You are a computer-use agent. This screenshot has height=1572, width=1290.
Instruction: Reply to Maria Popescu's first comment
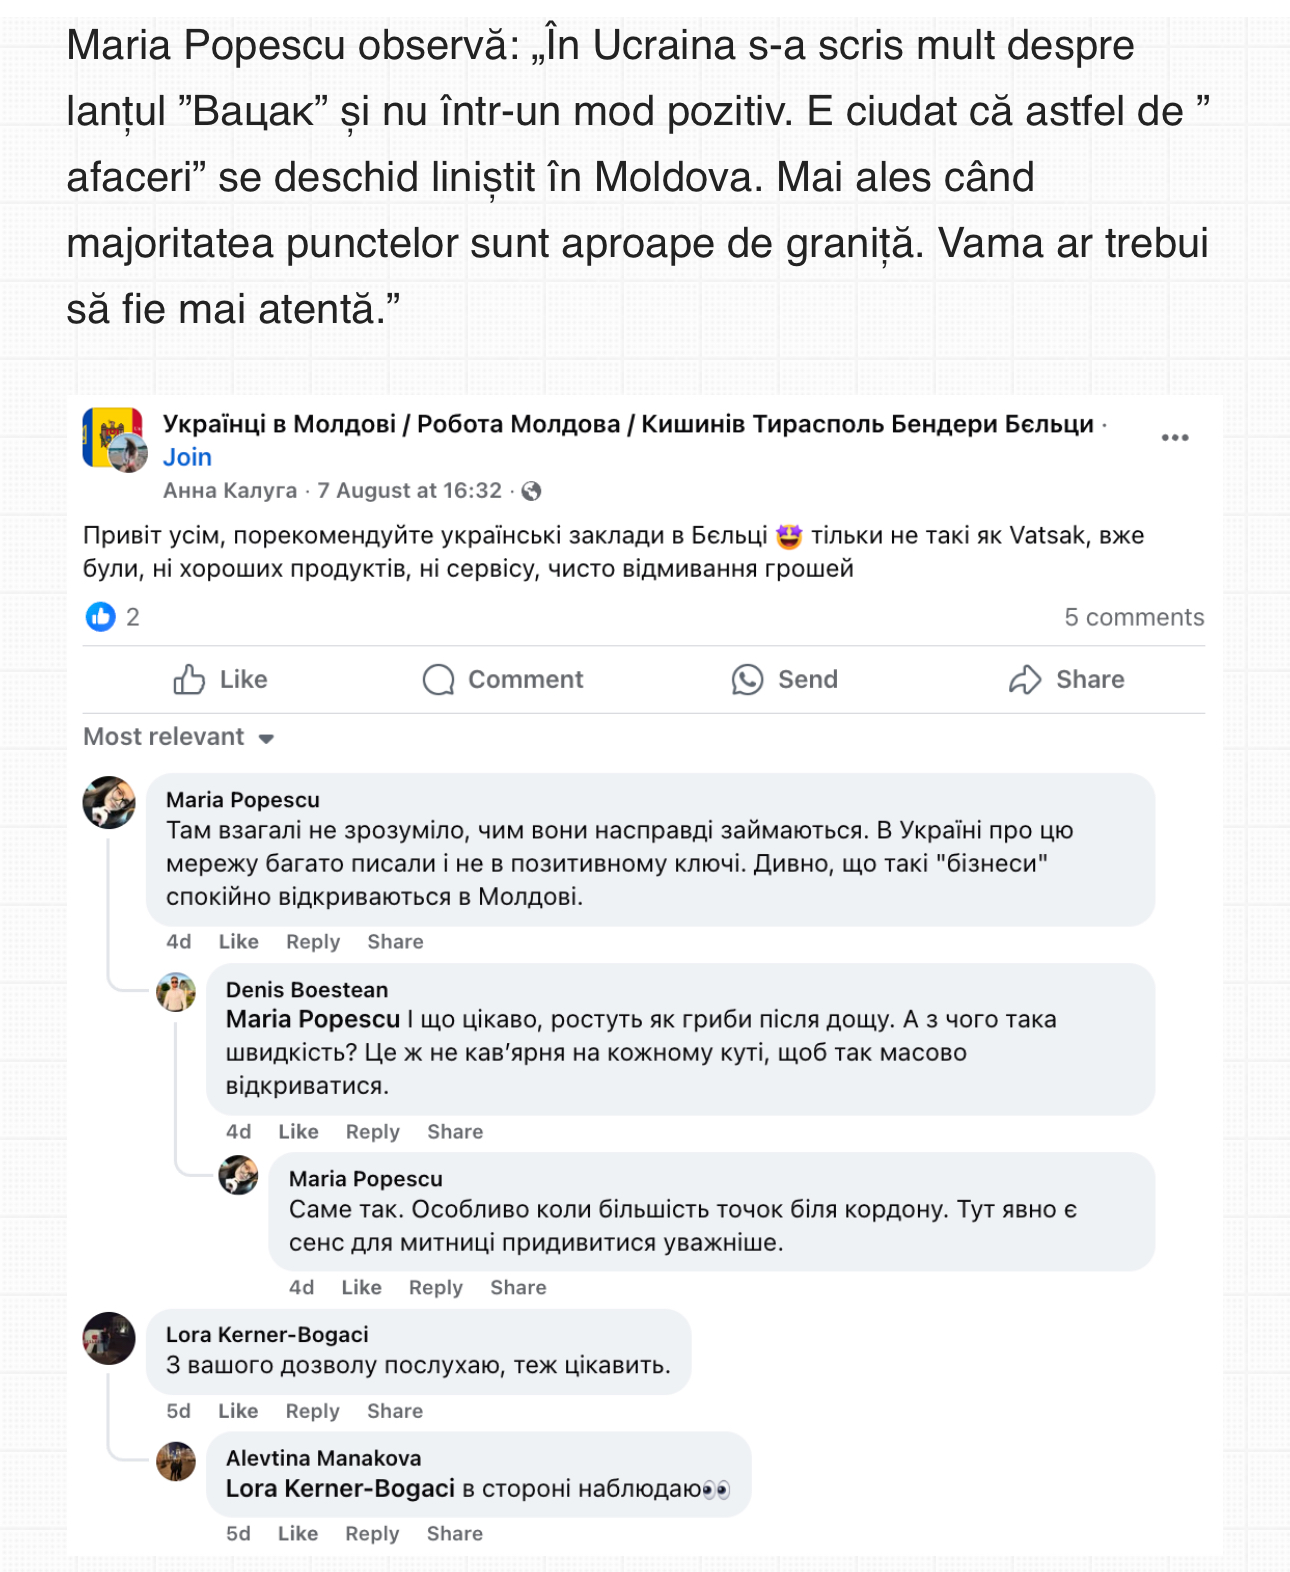(313, 942)
